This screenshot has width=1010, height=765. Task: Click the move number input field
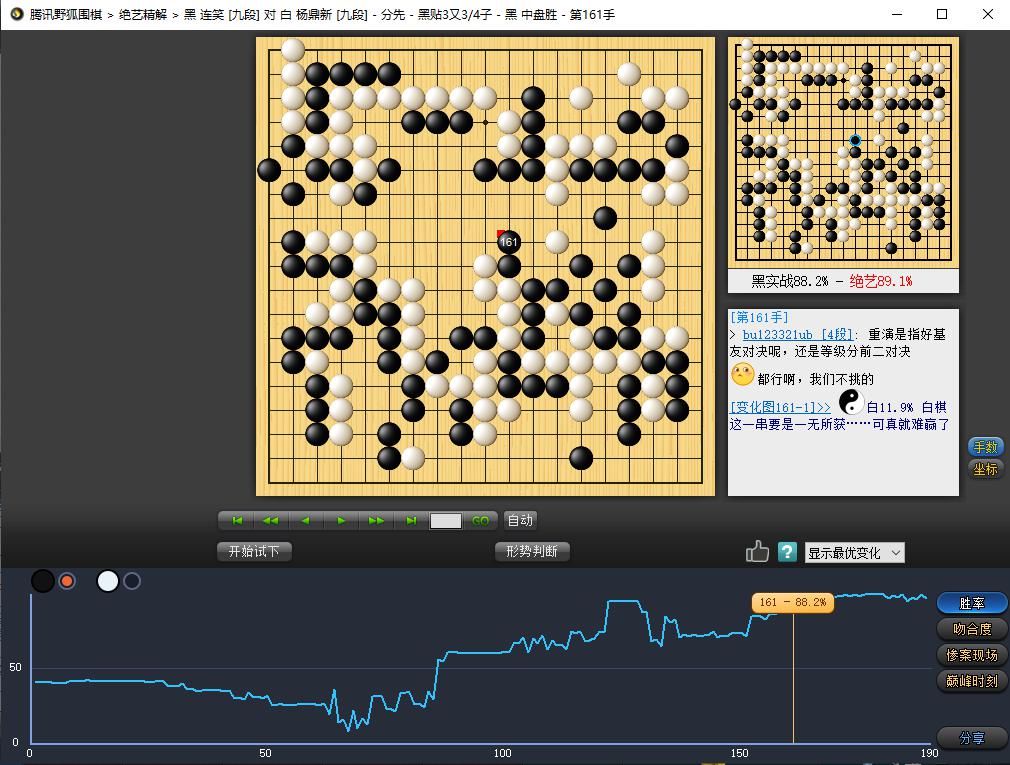[x=446, y=521]
